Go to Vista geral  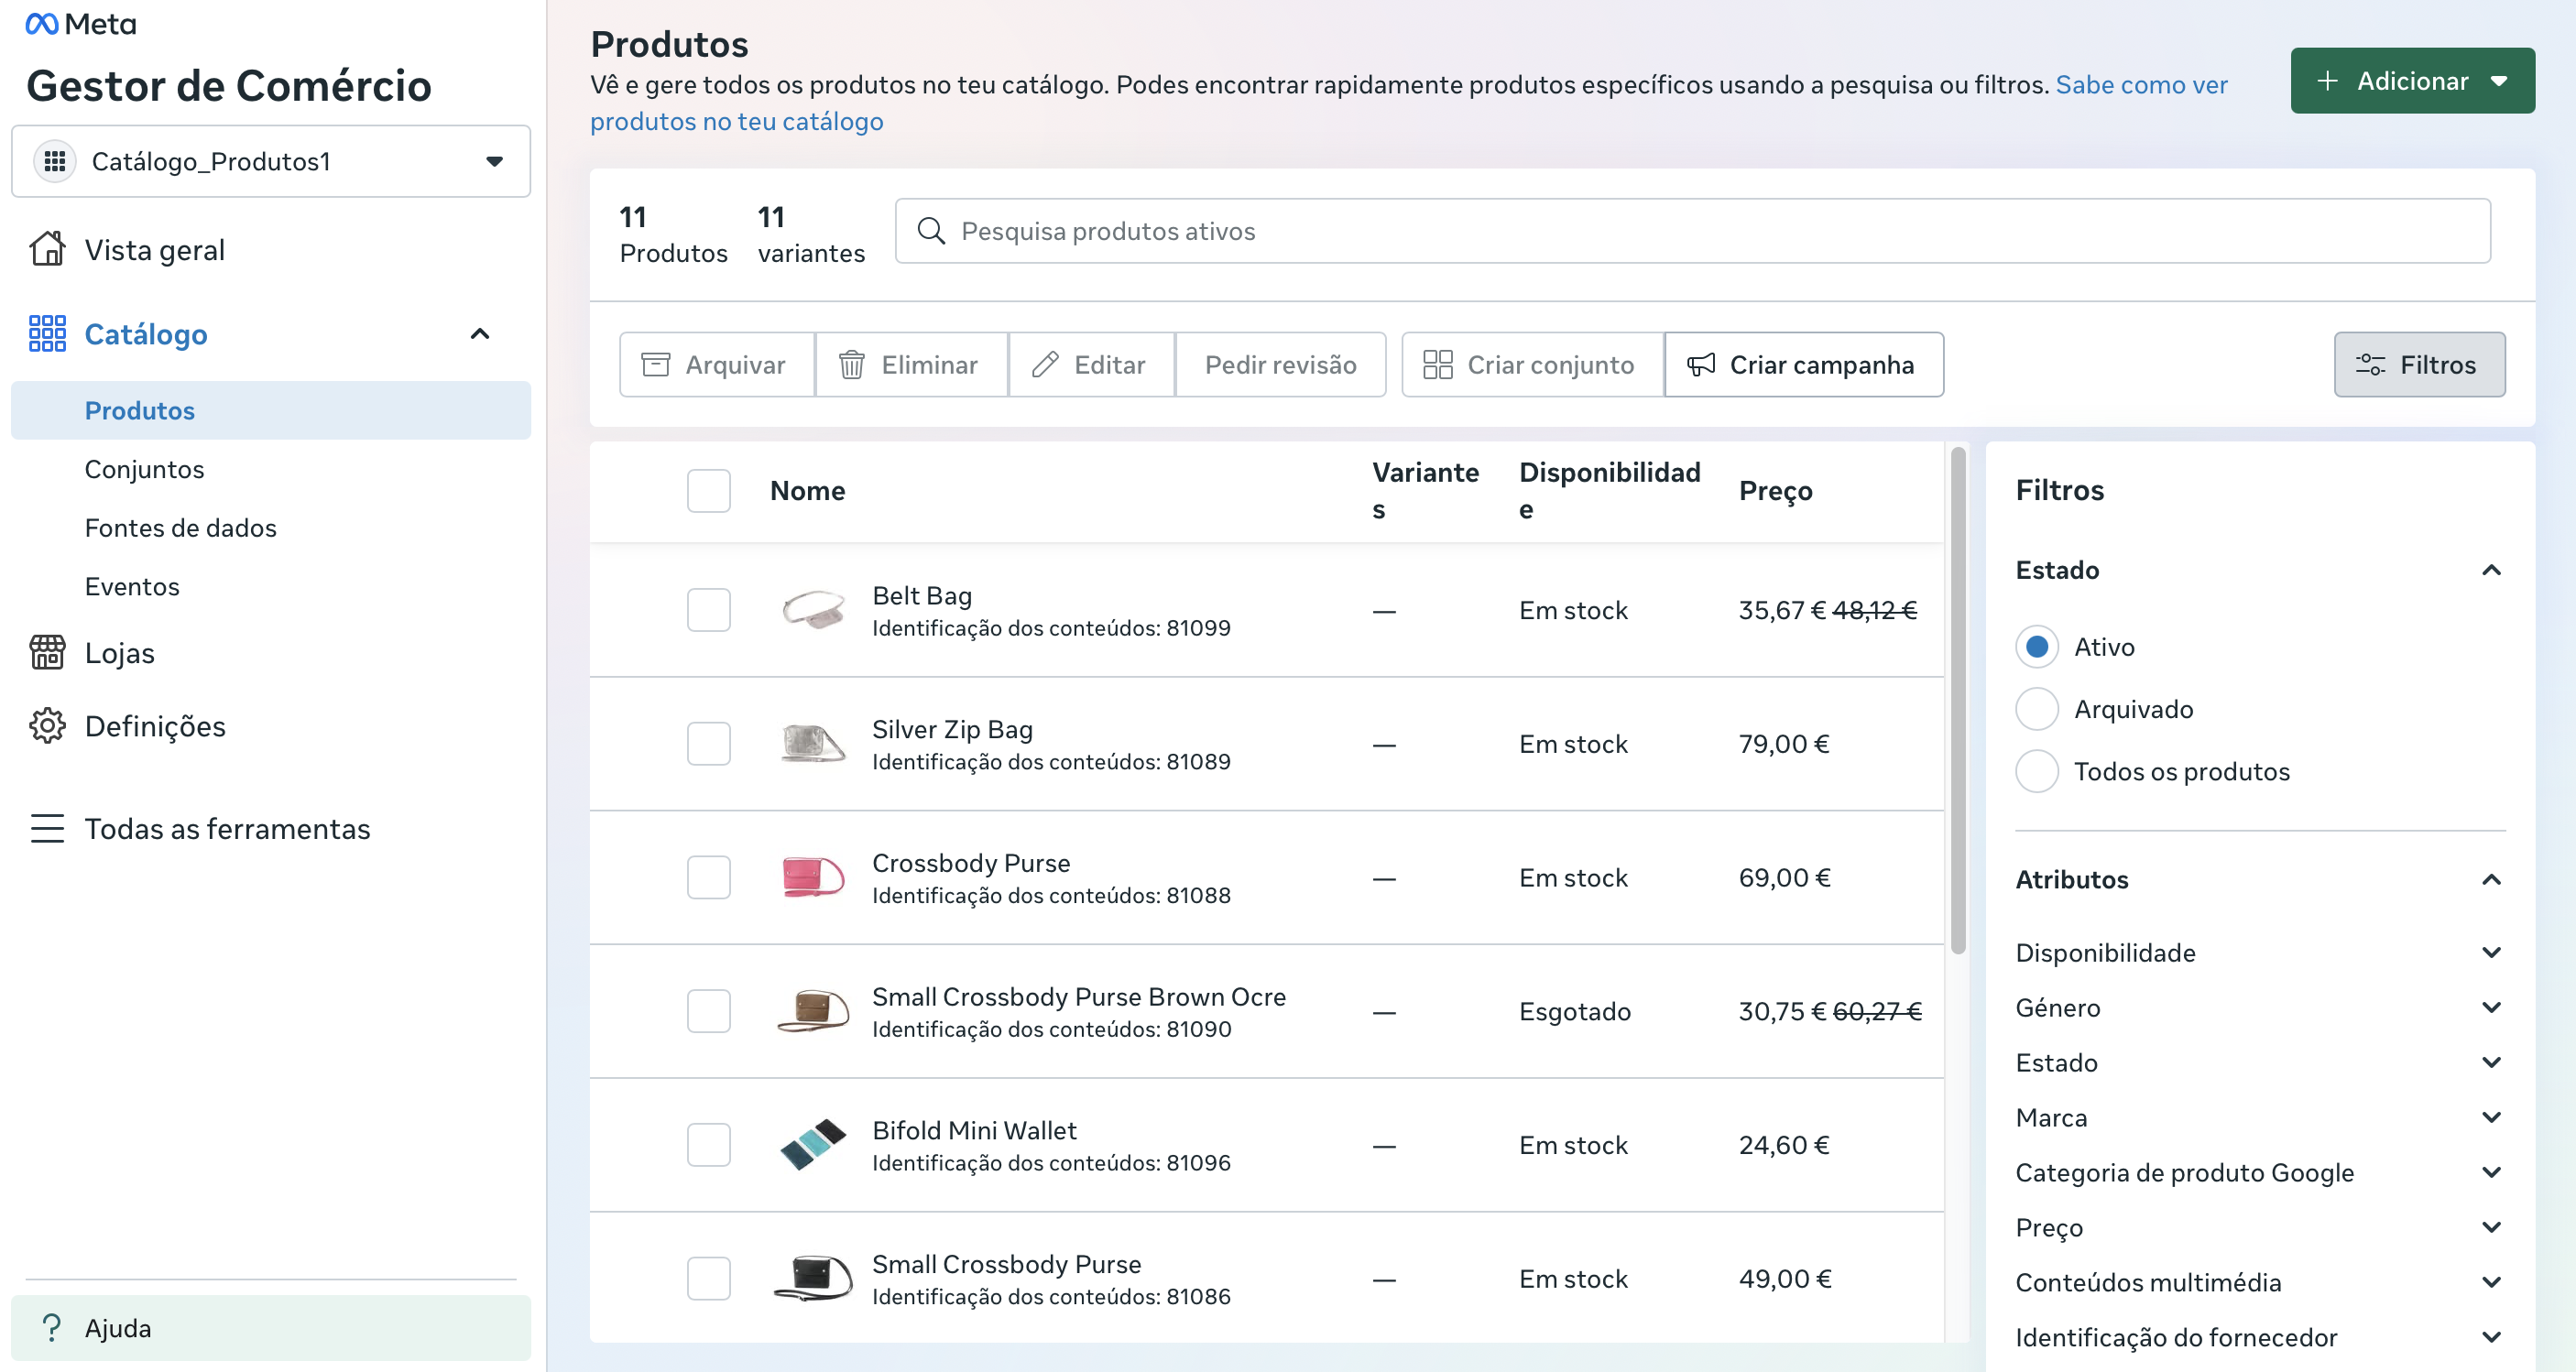click(x=155, y=250)
